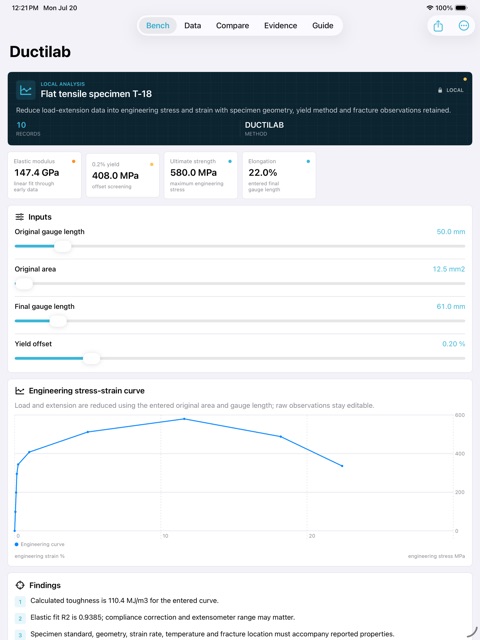Go to the Guide tab

point(322,26)
